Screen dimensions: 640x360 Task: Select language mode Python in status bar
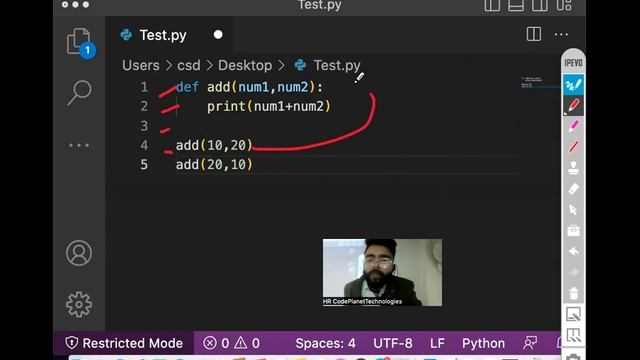click(483, 343)
